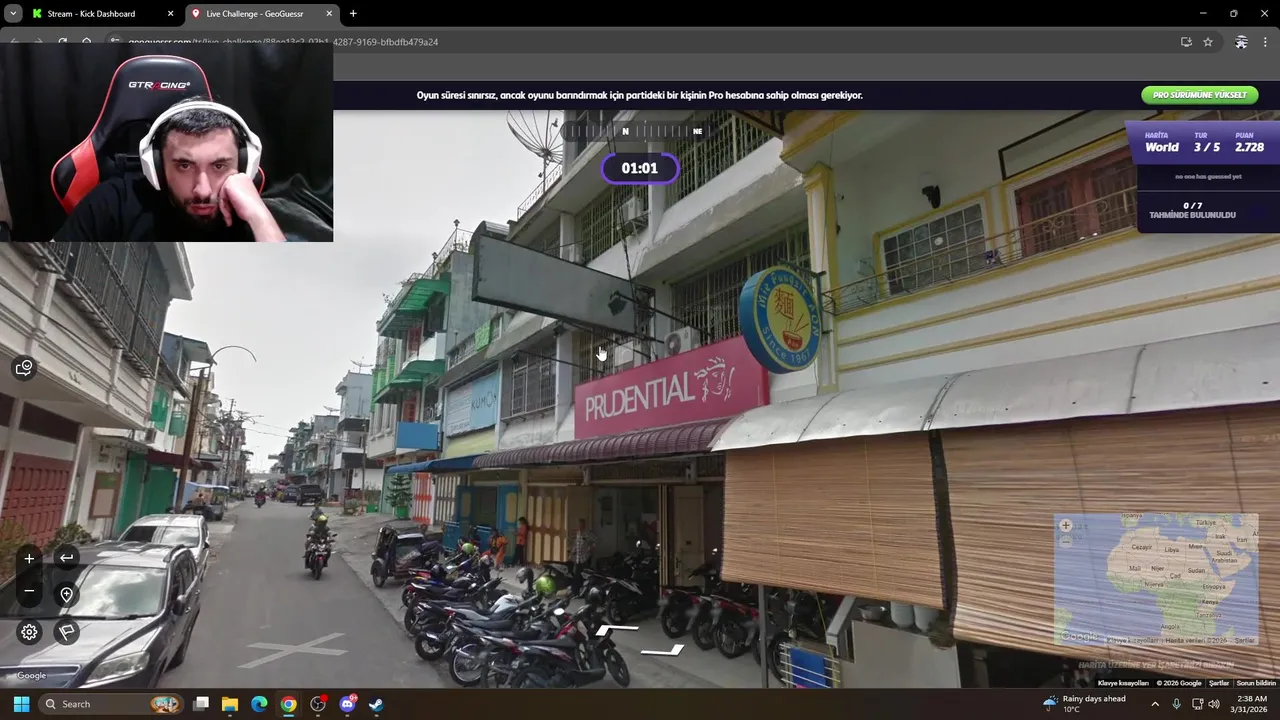The width and height of the screenshot is (1280, 720).
Task: Click the 3 / 5 round indicator
Action: [1207, 147]
